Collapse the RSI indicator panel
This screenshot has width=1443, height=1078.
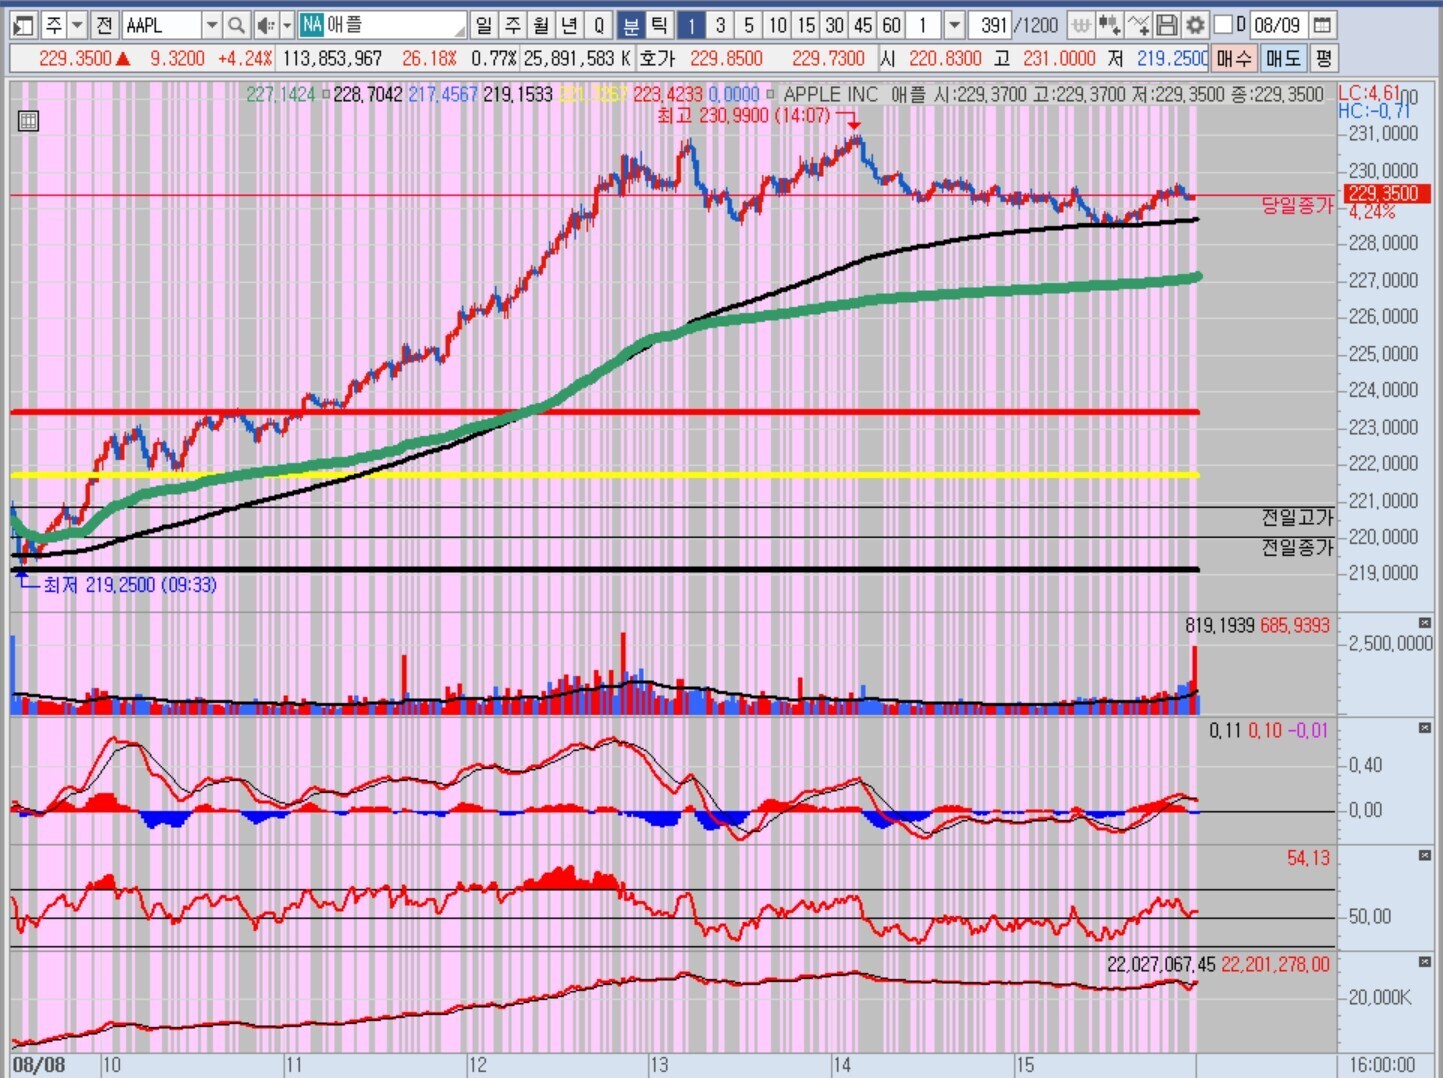(1425, 856)
